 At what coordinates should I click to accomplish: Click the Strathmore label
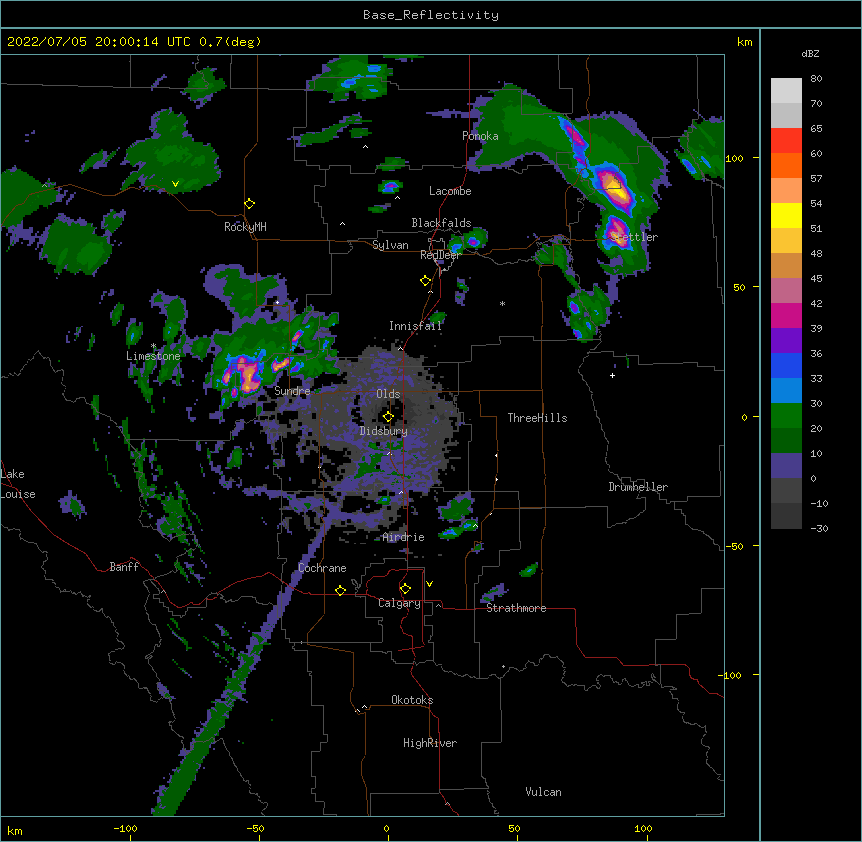[x=516, y=608]
